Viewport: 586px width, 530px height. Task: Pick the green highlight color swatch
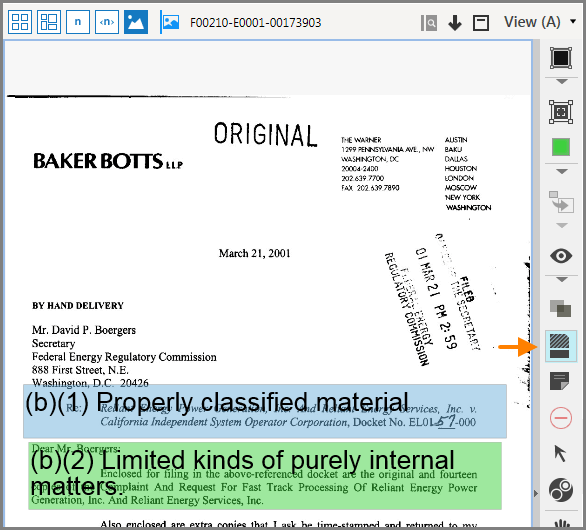point(561,147)
